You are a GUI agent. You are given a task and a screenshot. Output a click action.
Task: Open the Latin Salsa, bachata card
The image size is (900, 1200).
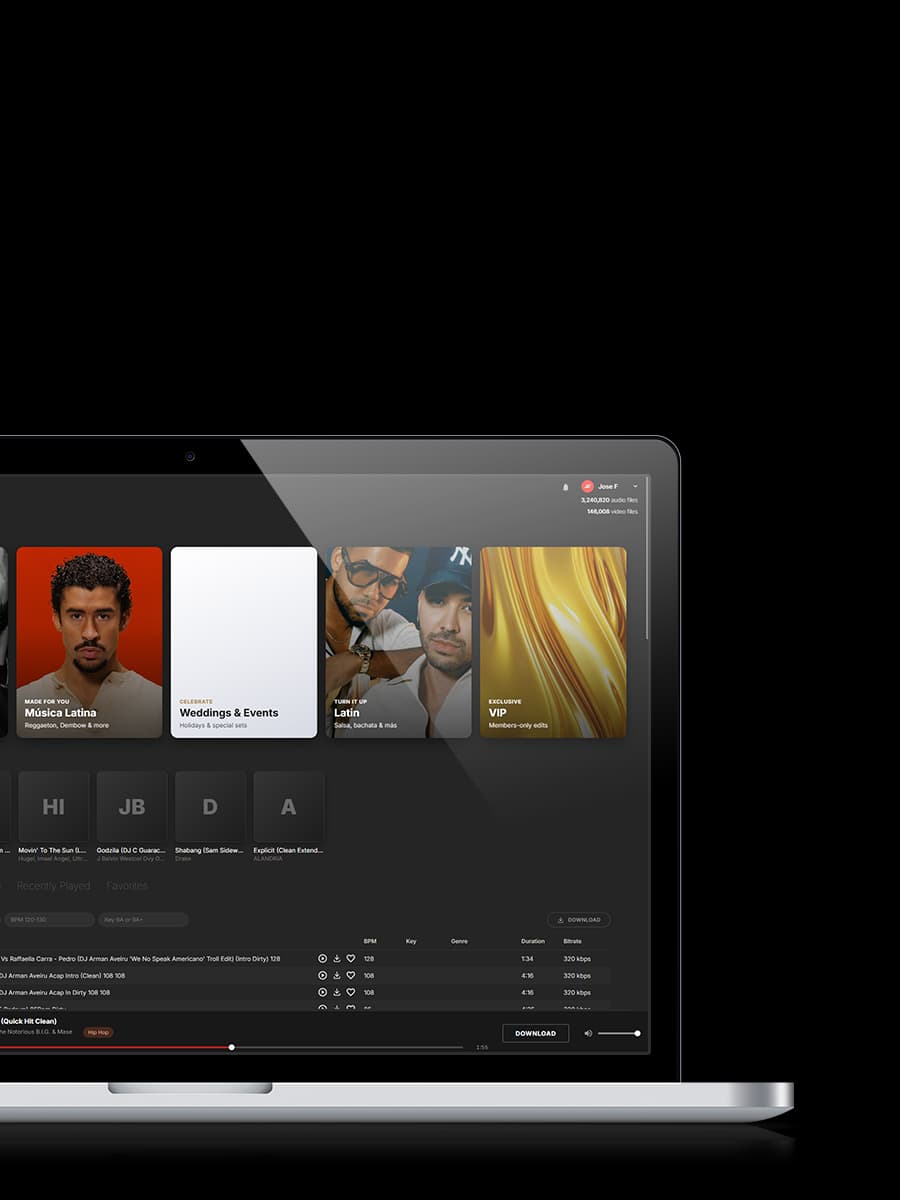[398, 642]
